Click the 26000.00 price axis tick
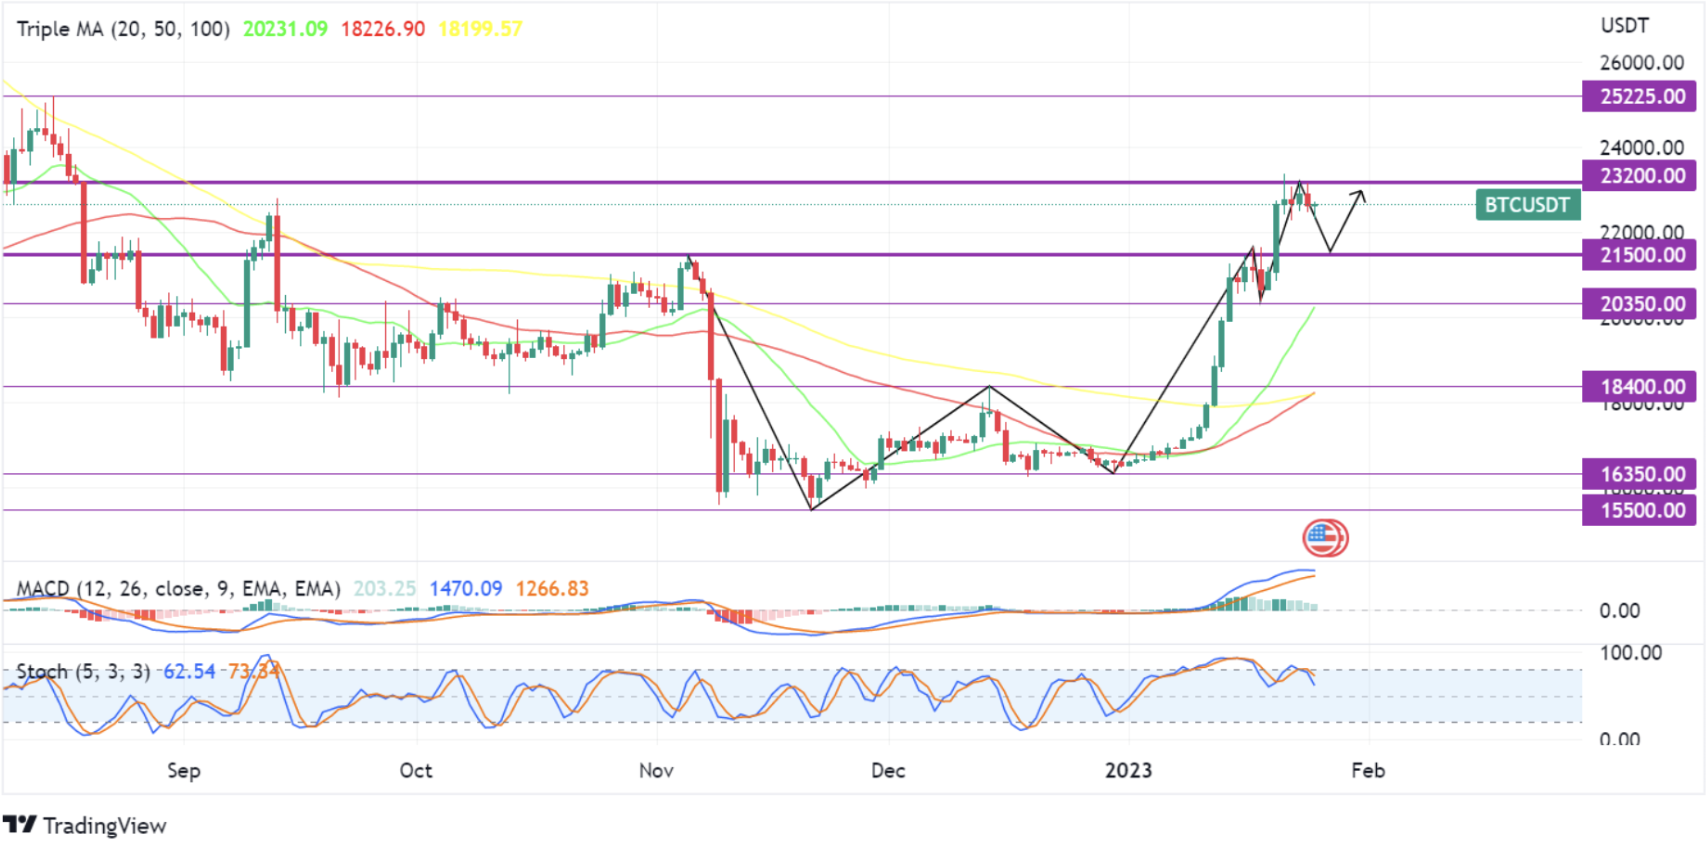1706x848 pixels. [x=1642, y=63]
